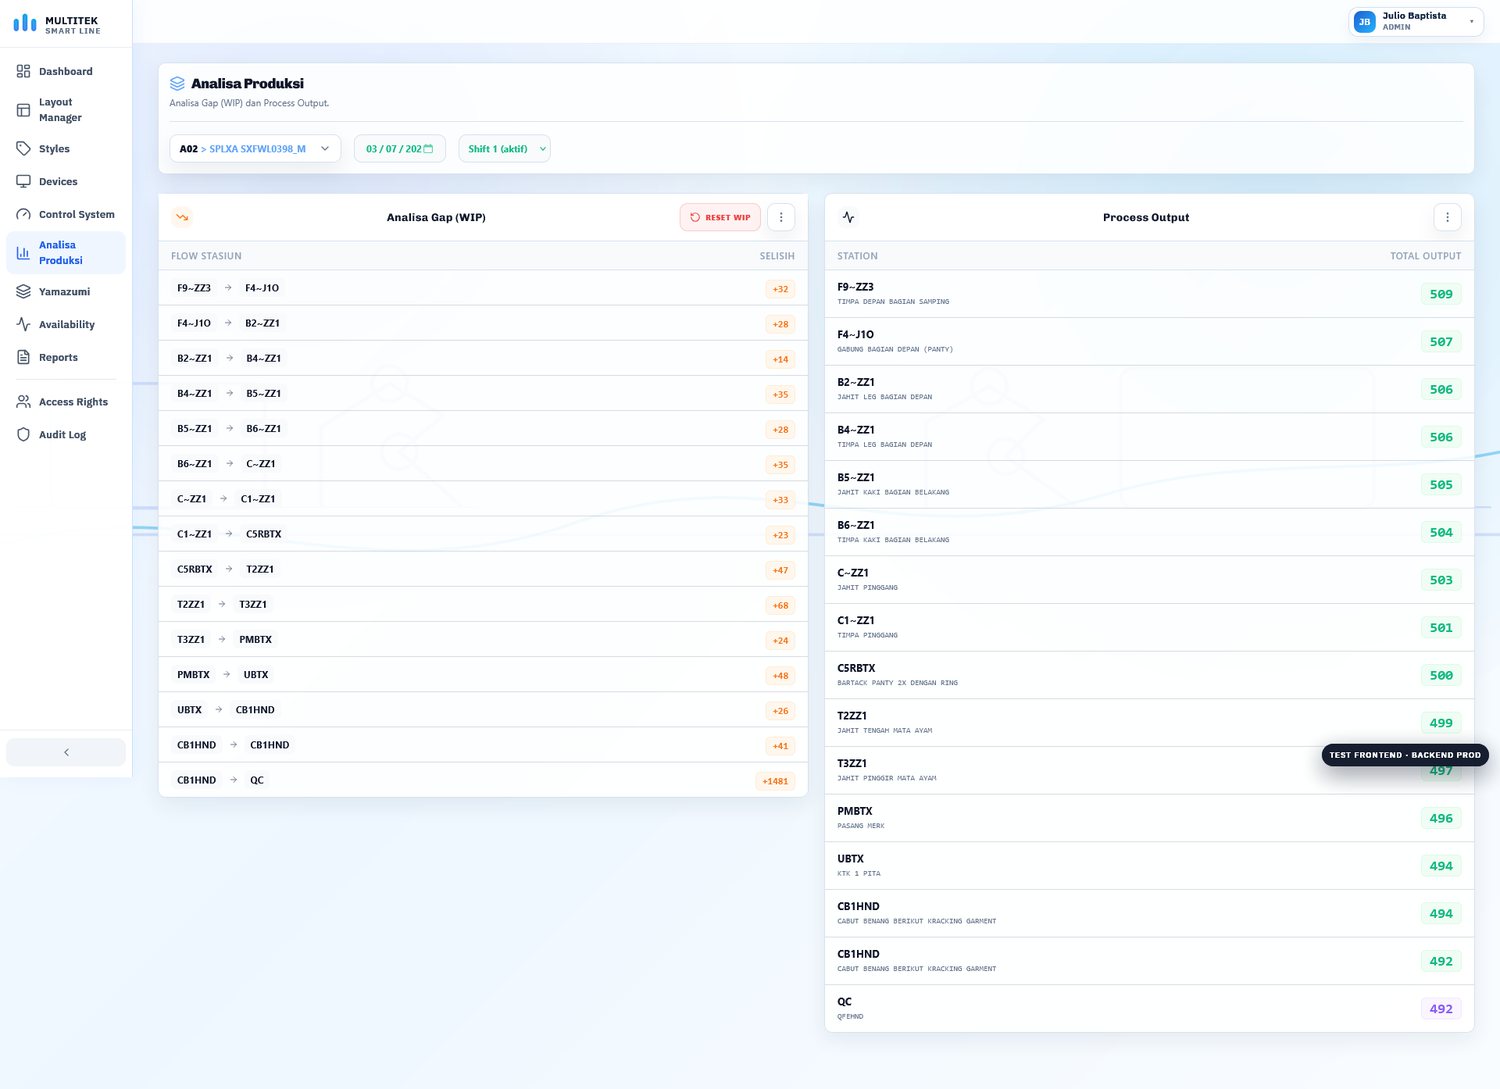Image resolution: width=1500 pixels, height=1089 pixels.
Task: Select the Yamazumi menu item
Action: click(x=66, y=291)
